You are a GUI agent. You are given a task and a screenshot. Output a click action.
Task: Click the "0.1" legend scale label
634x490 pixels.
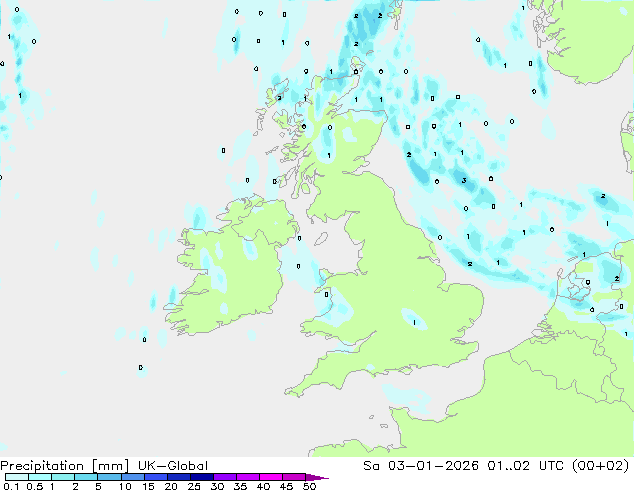pos(11,486)
